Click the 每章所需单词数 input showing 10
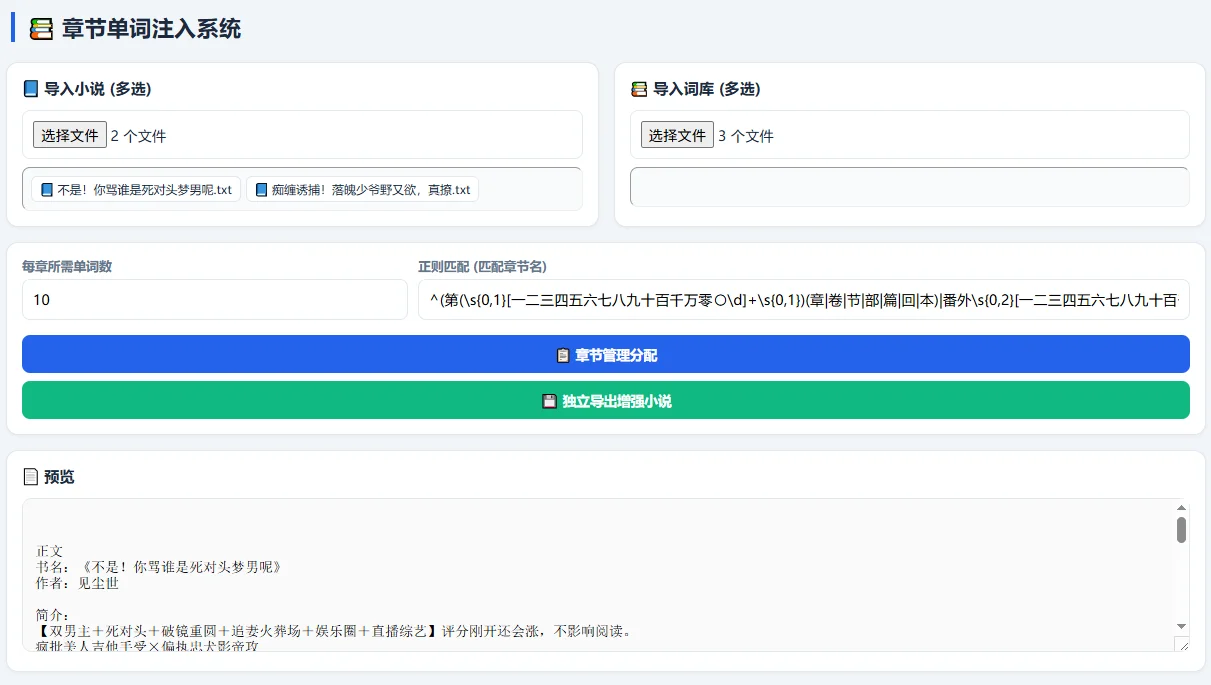The image size is (1211, 685). pos(214,300)
